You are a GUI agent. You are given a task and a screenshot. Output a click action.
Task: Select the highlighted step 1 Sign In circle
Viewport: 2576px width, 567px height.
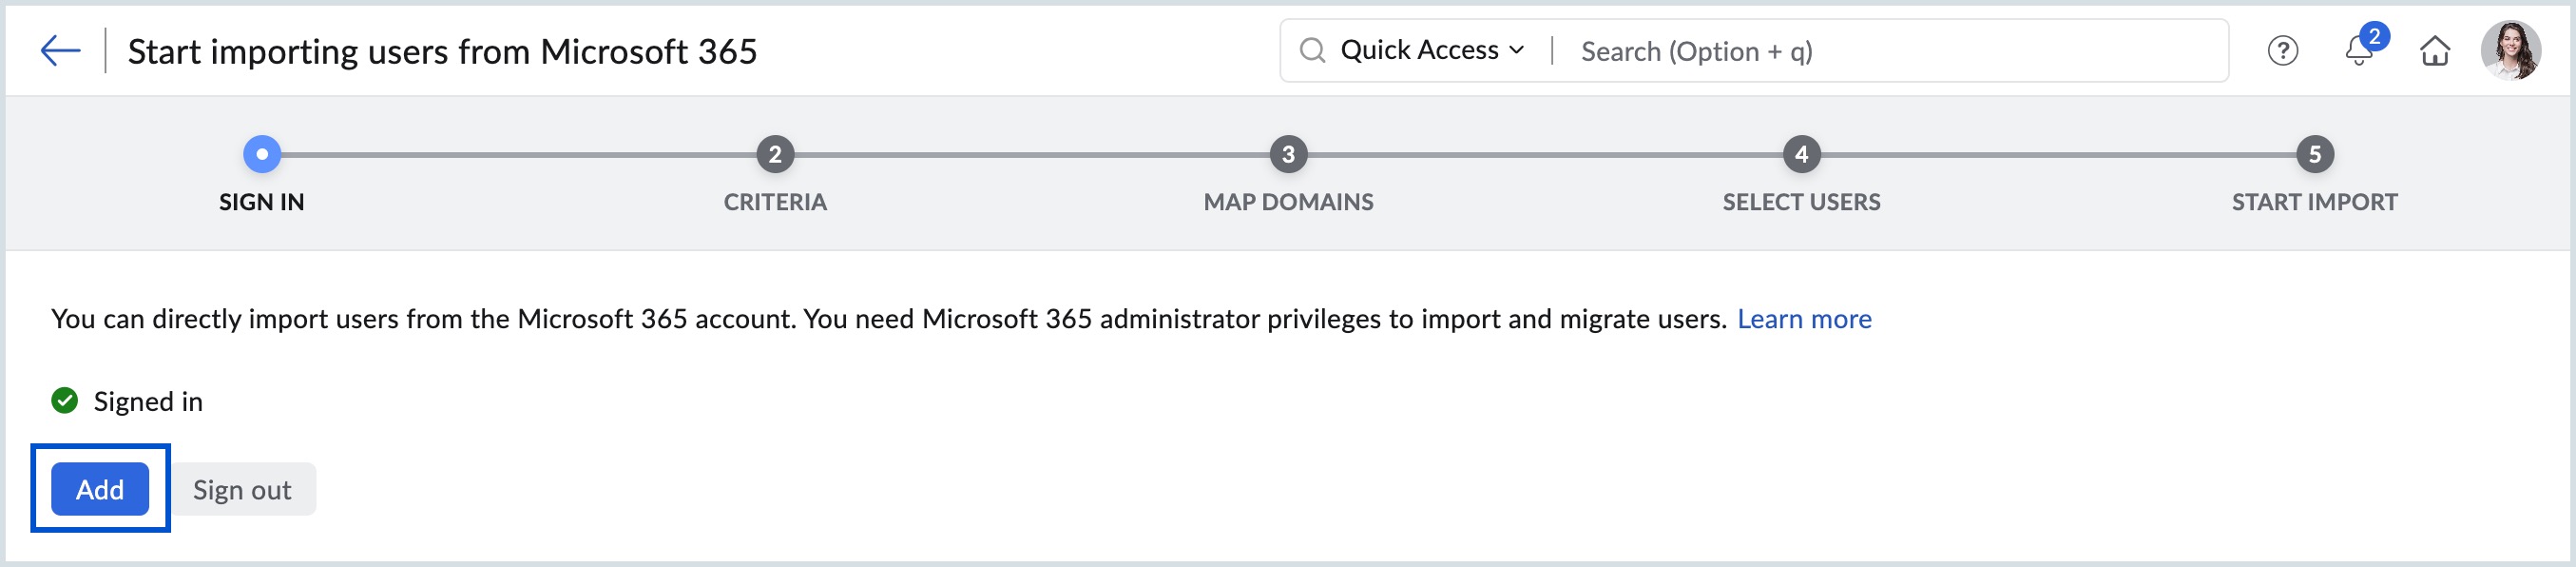pyautogui.click(x=261, y=153)
